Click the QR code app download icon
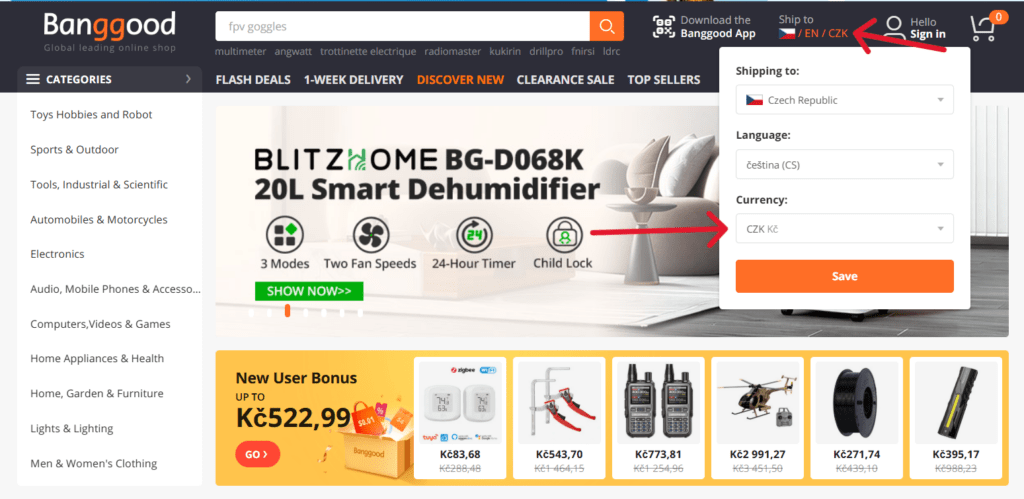Screen dimensions: 1024x499 (x=664, y=27)
